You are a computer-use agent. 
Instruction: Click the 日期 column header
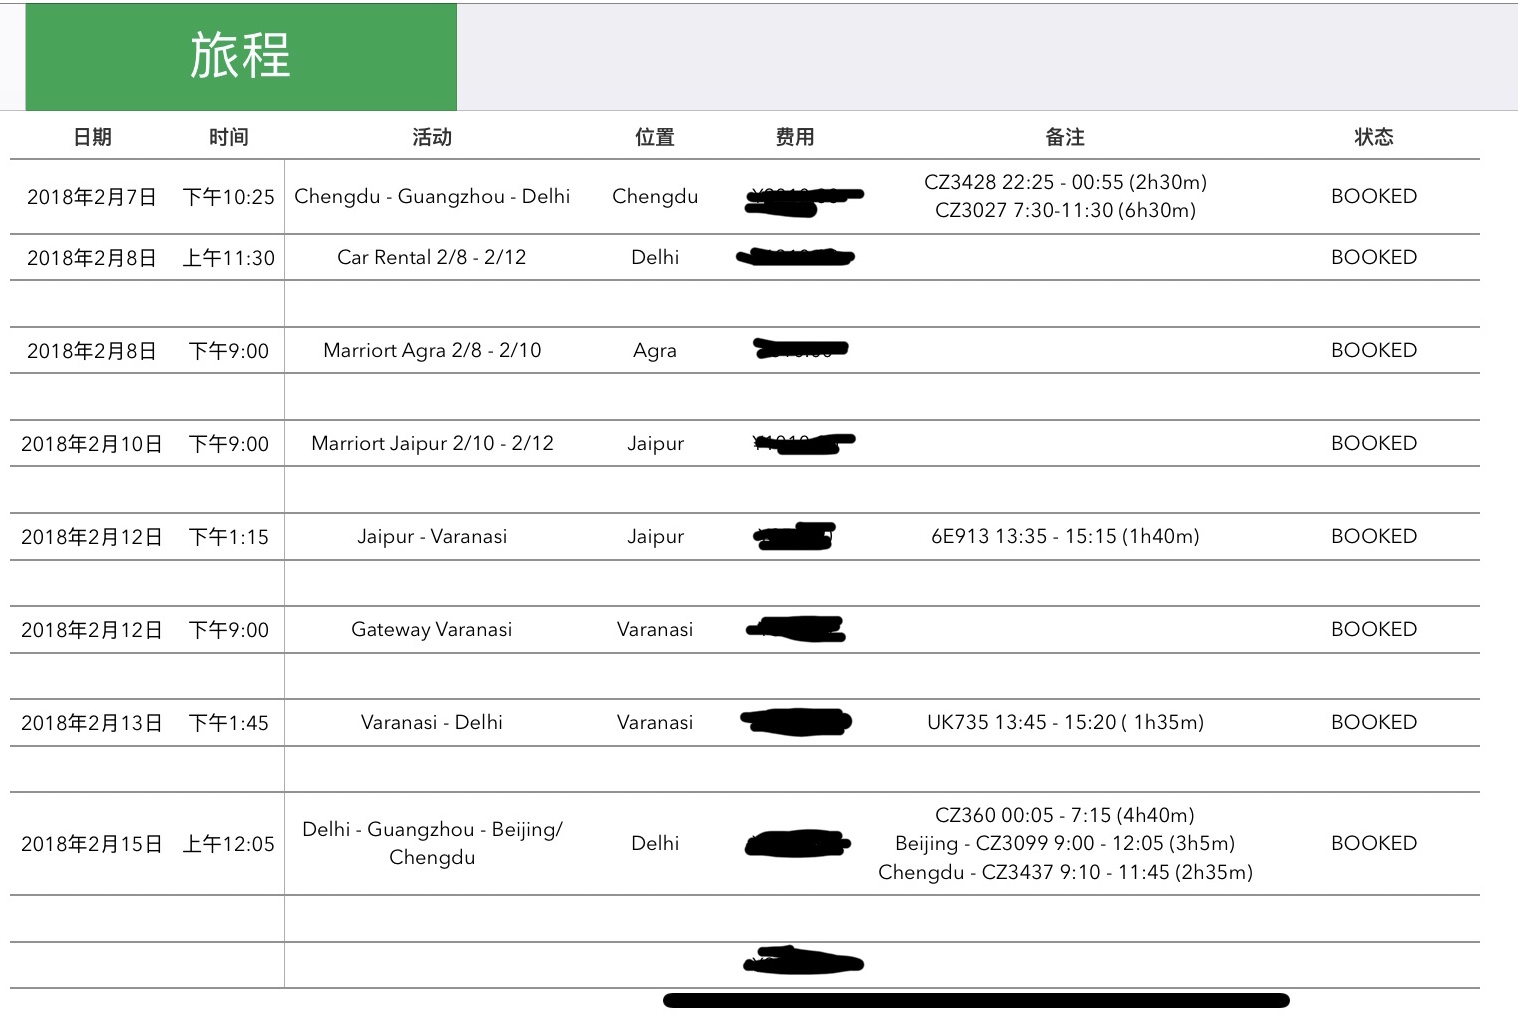point(92,137)
